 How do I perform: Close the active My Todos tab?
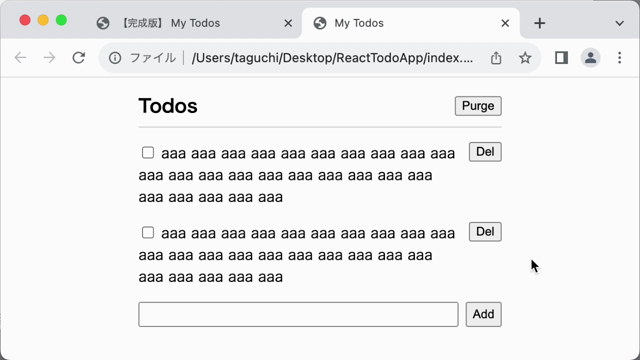coord(505,23)
